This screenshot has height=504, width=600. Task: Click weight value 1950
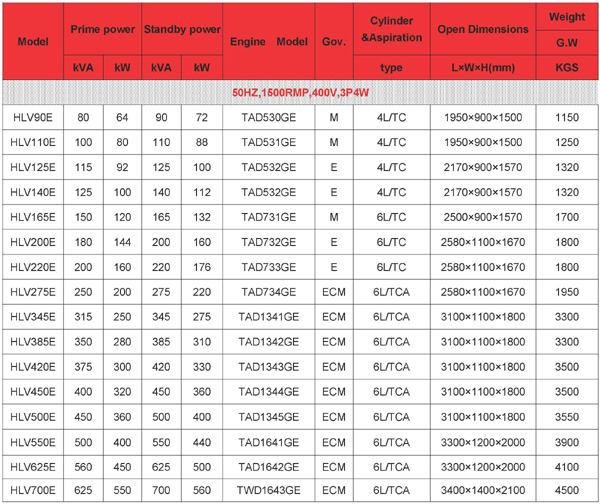click(567, 292)
